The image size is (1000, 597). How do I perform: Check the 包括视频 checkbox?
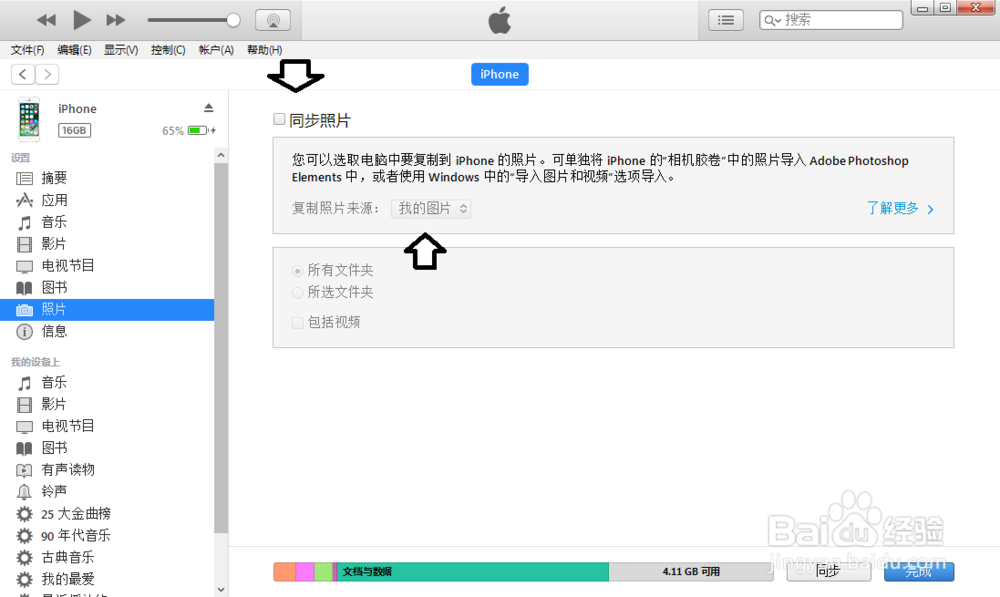[297, 323]
